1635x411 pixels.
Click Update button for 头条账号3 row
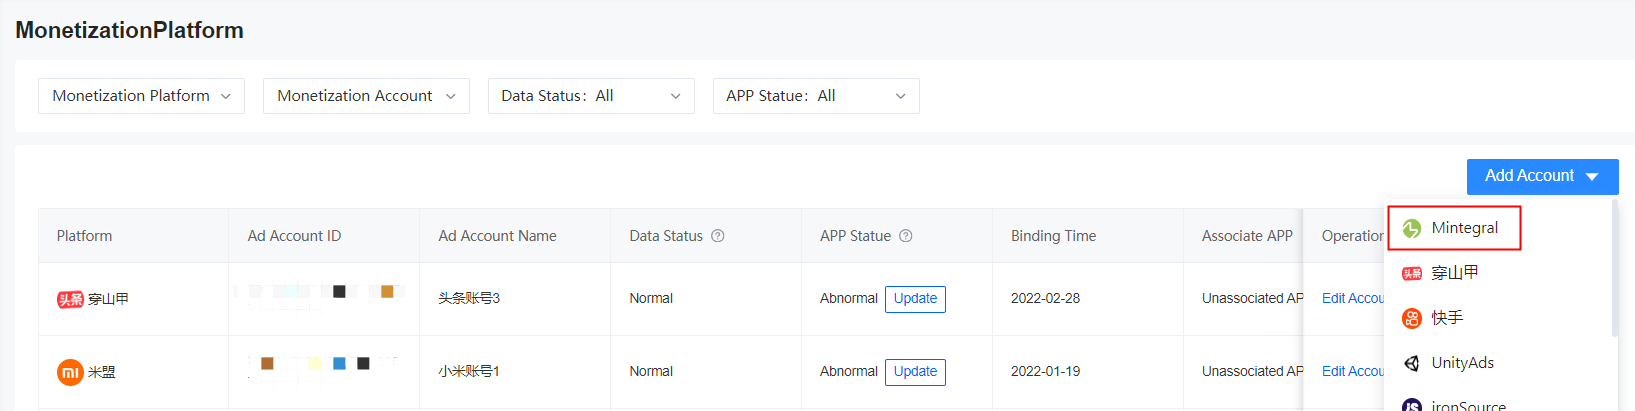tap(915, 299)
